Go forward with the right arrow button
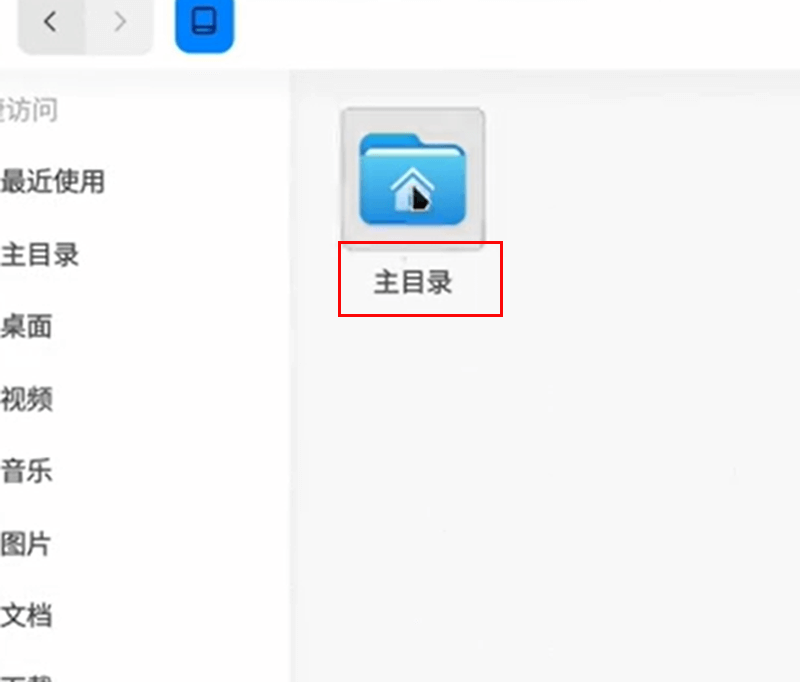Viewport: 800px width, 682px height. (119, 22)
